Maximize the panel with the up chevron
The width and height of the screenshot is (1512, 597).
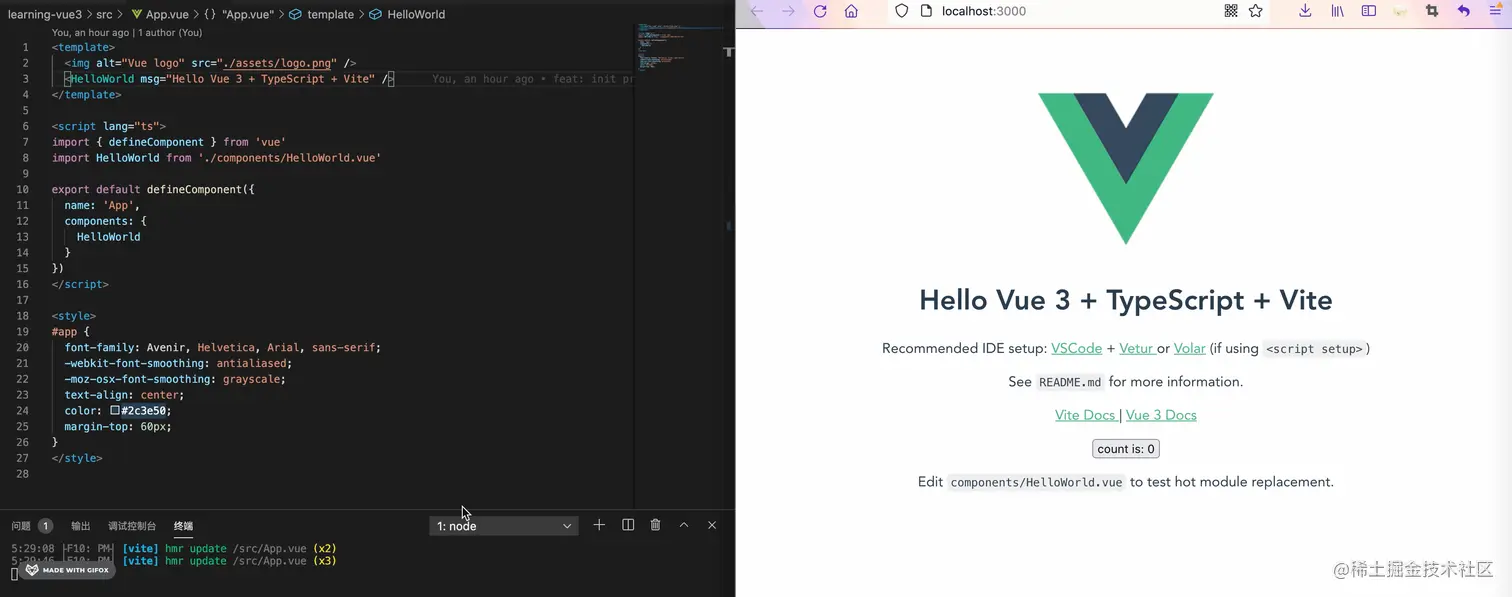[684, 525]
